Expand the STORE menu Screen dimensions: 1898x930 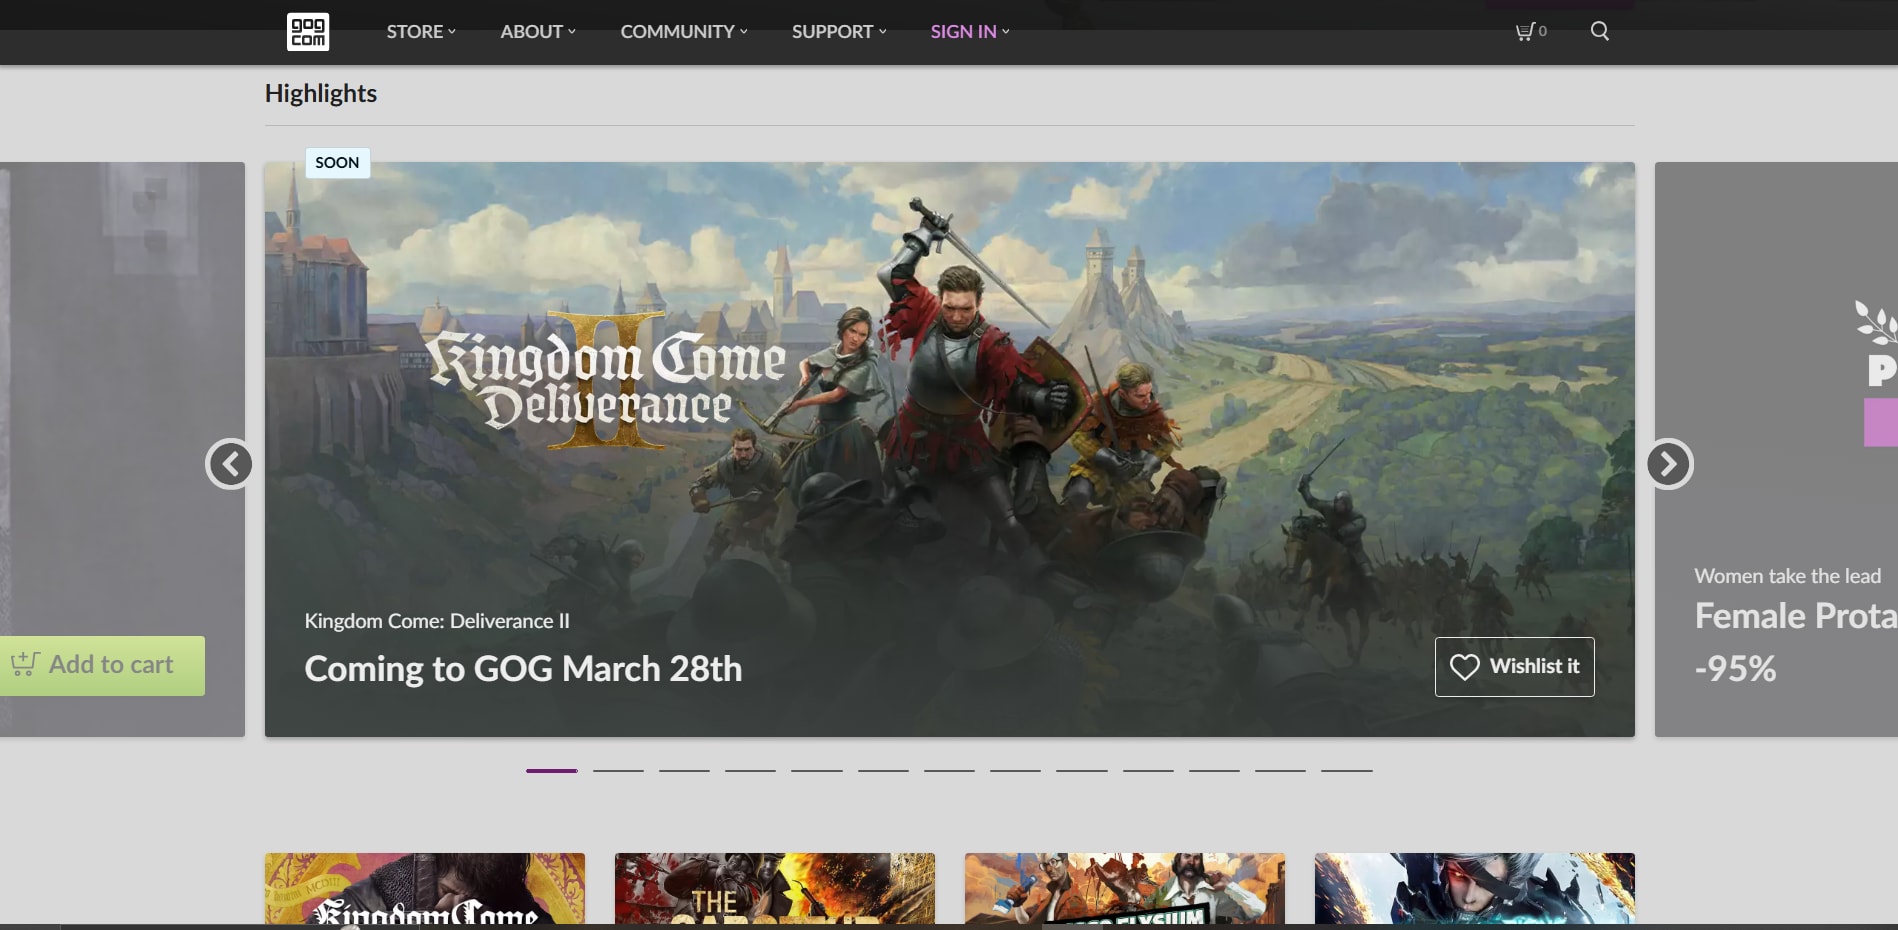pyautogui.click(x=421, y=32)
